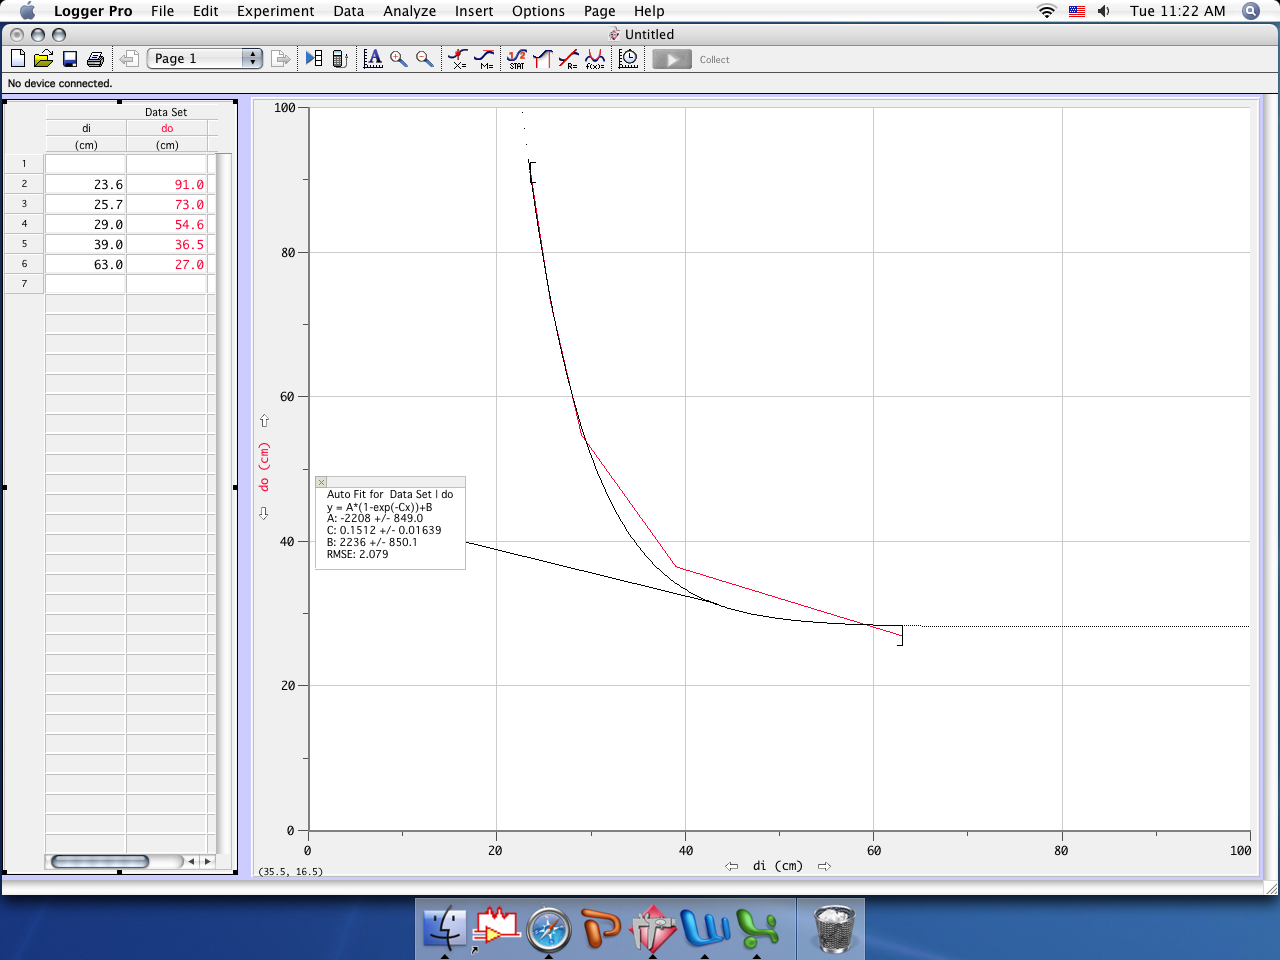Screen dimensions: 1280x960
Task: Select the red cell containing 91.0
Action: coord(166,184)
